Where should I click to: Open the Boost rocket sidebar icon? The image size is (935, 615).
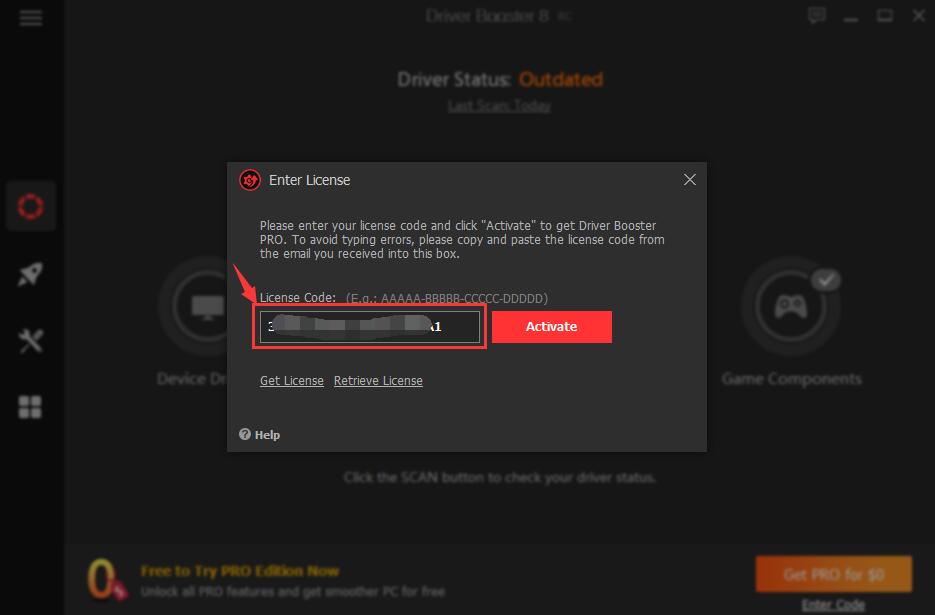(30, 274)
